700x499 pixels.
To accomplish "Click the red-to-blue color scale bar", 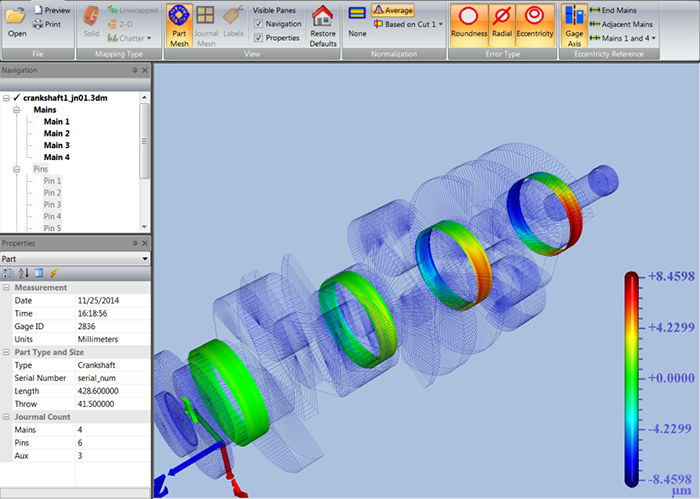I will point(632,378).
